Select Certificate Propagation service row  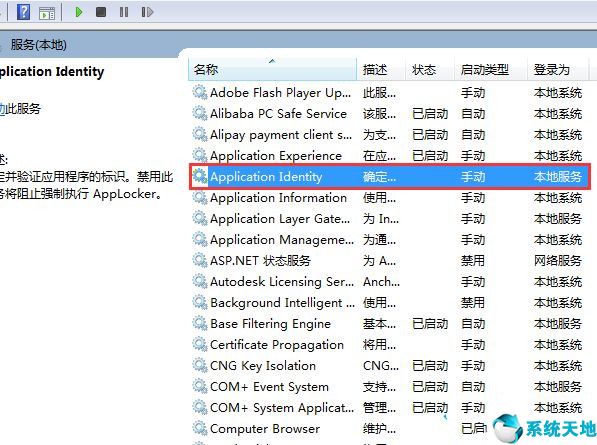(x=388, y=345)
